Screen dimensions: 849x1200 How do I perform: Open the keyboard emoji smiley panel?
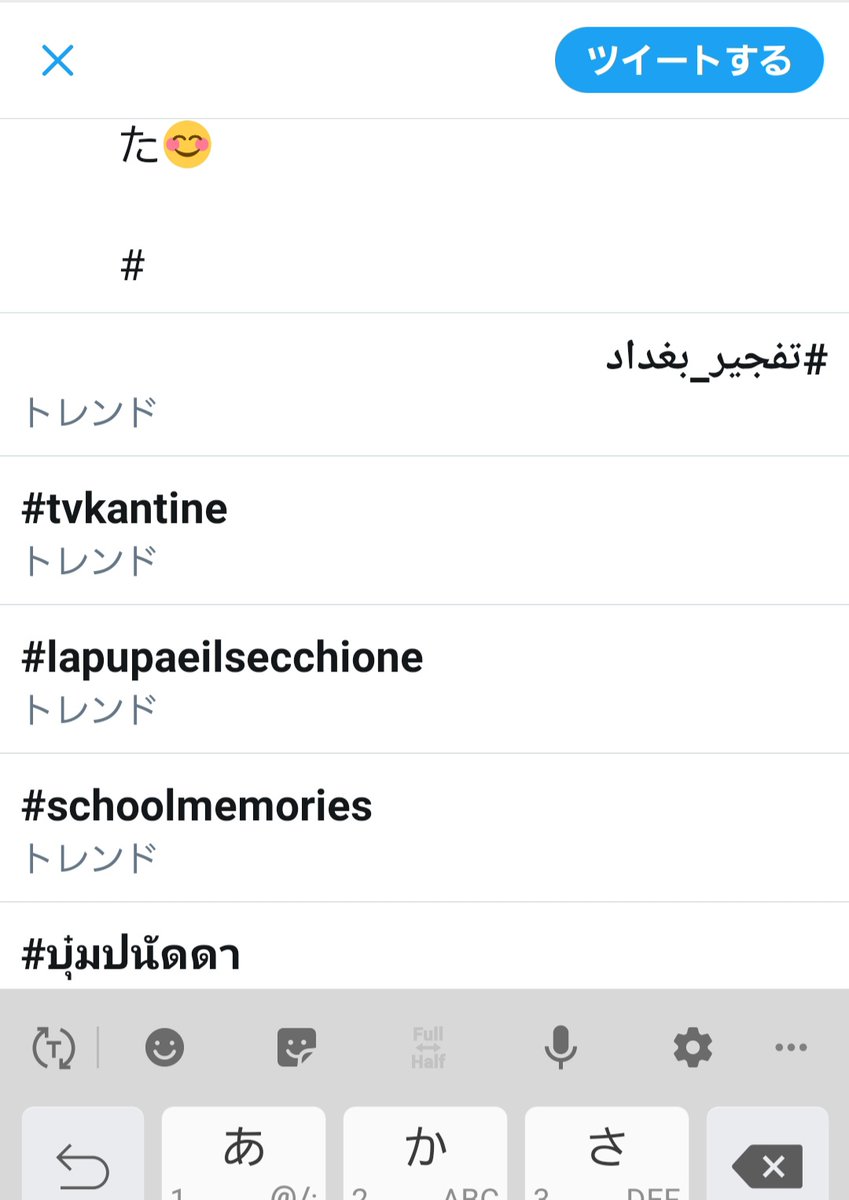(x=165, y=1047)
